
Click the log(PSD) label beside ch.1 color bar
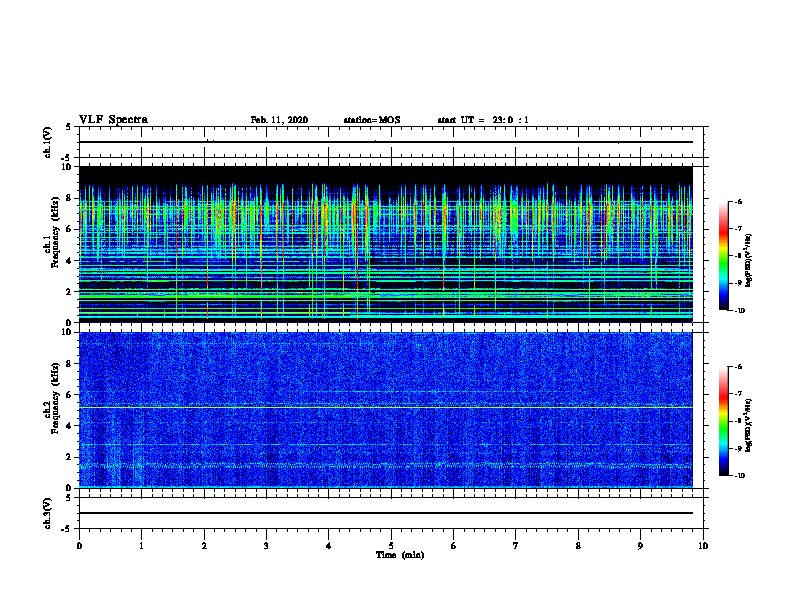749,261
